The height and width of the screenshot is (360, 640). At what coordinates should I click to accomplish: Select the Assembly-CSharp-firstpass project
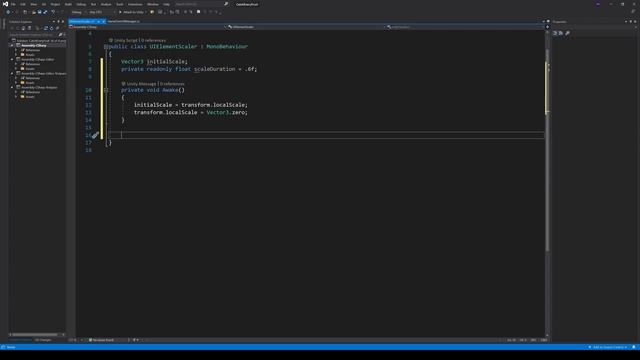coord(39,87)
